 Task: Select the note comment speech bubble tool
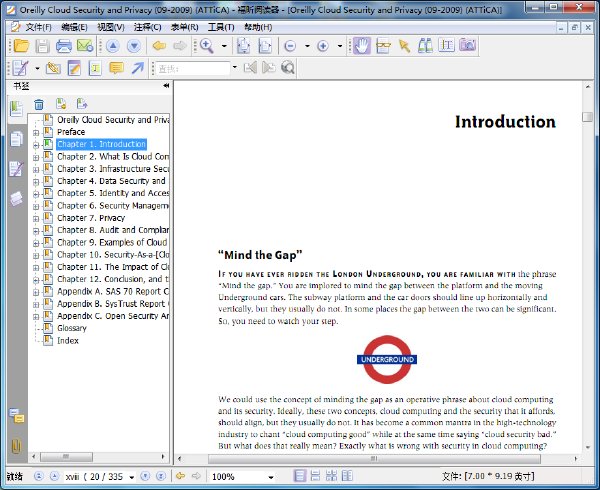click(116, 68)
